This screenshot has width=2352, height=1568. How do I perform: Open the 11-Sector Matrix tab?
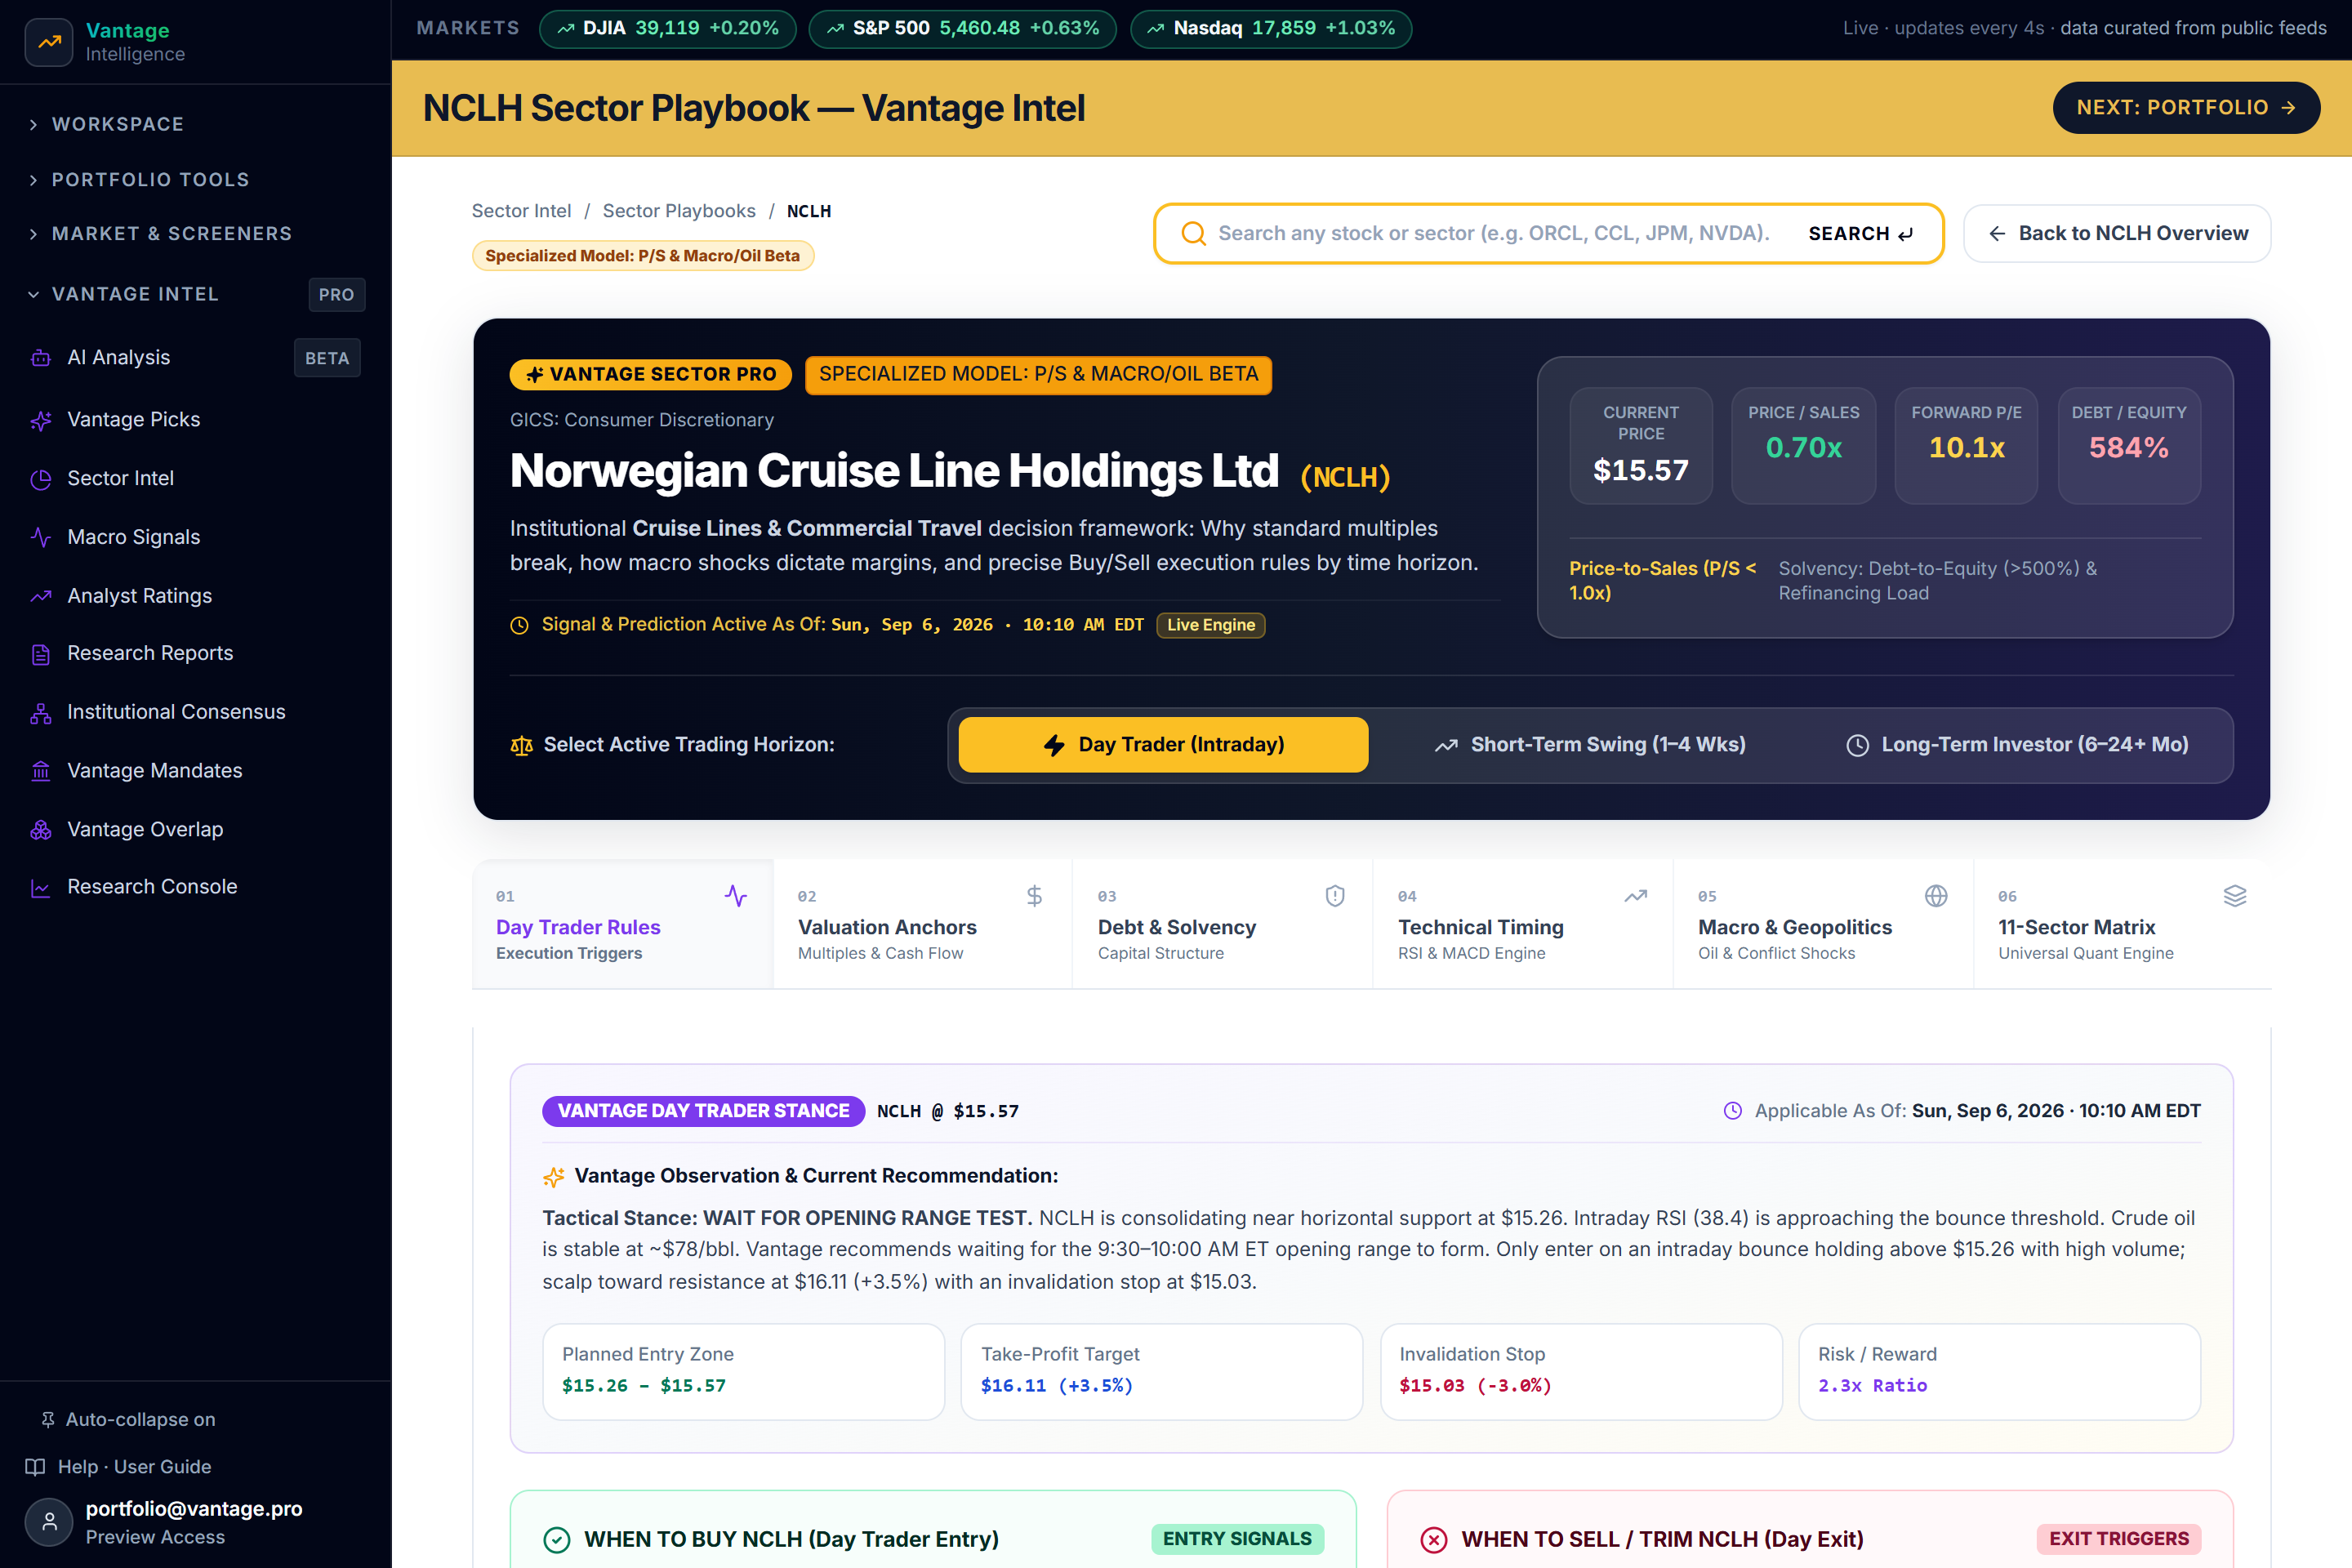tap(2122, 924)
